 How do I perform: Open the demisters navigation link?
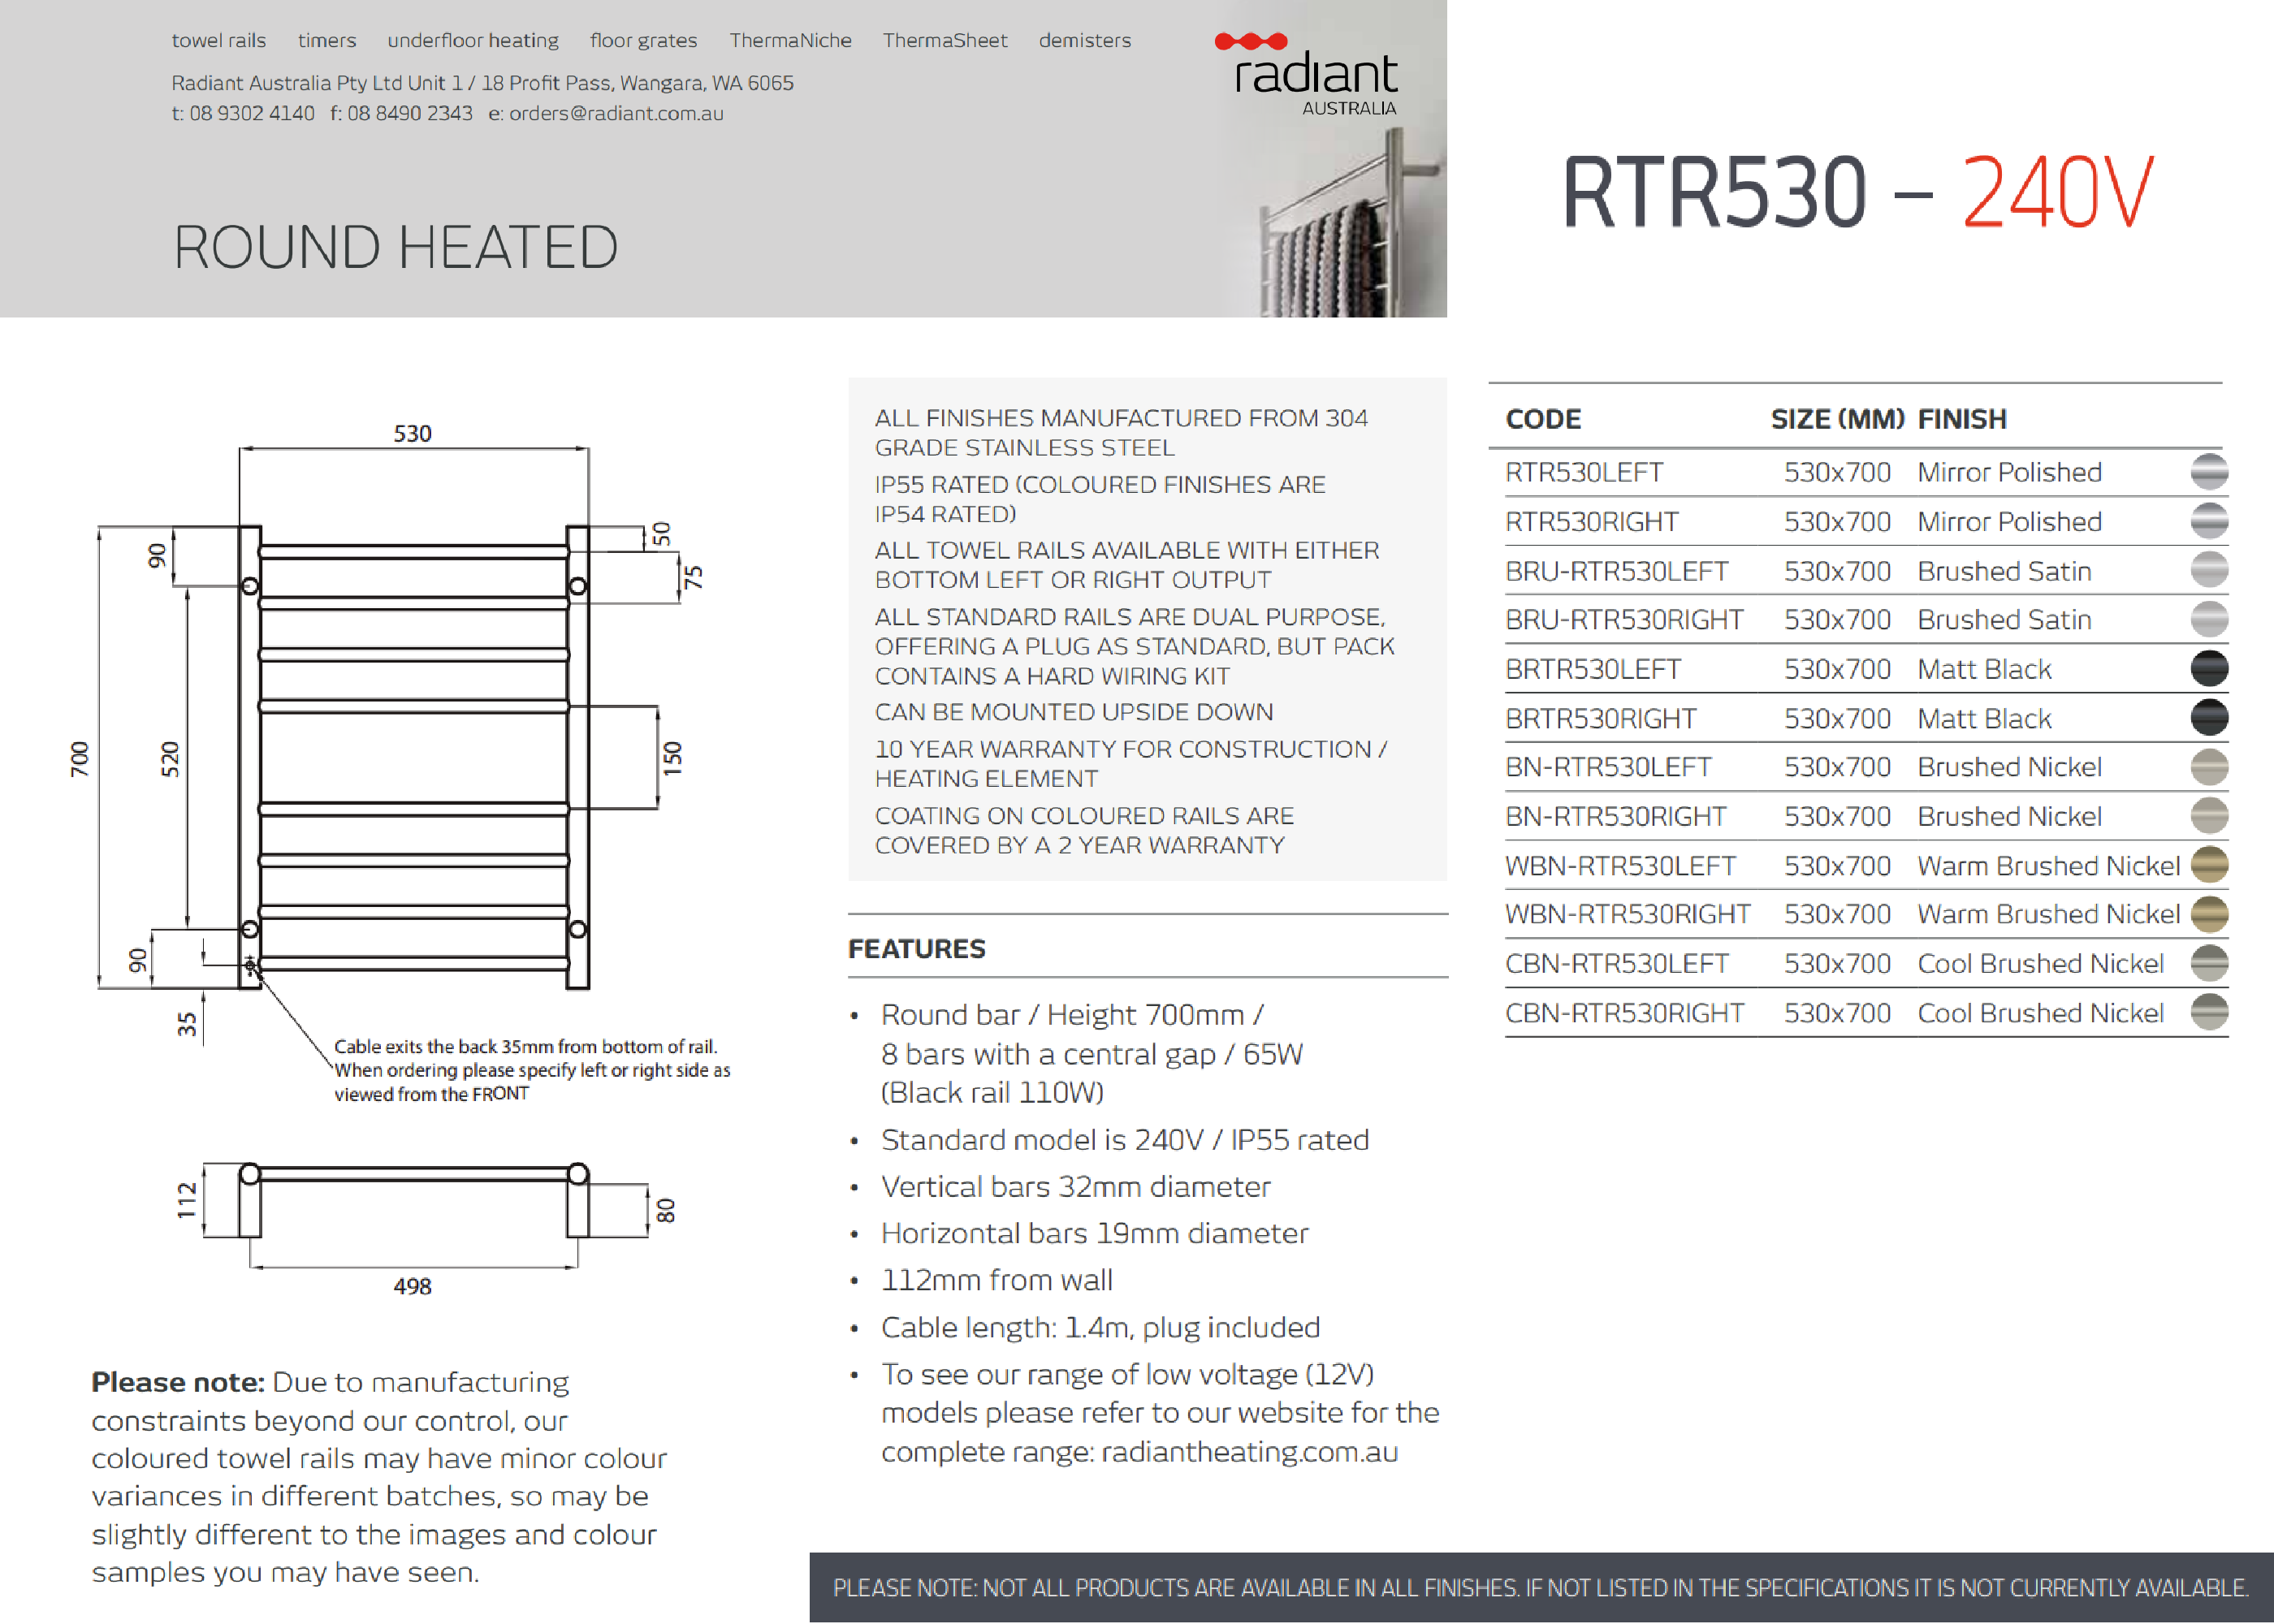coord(1084,41)
